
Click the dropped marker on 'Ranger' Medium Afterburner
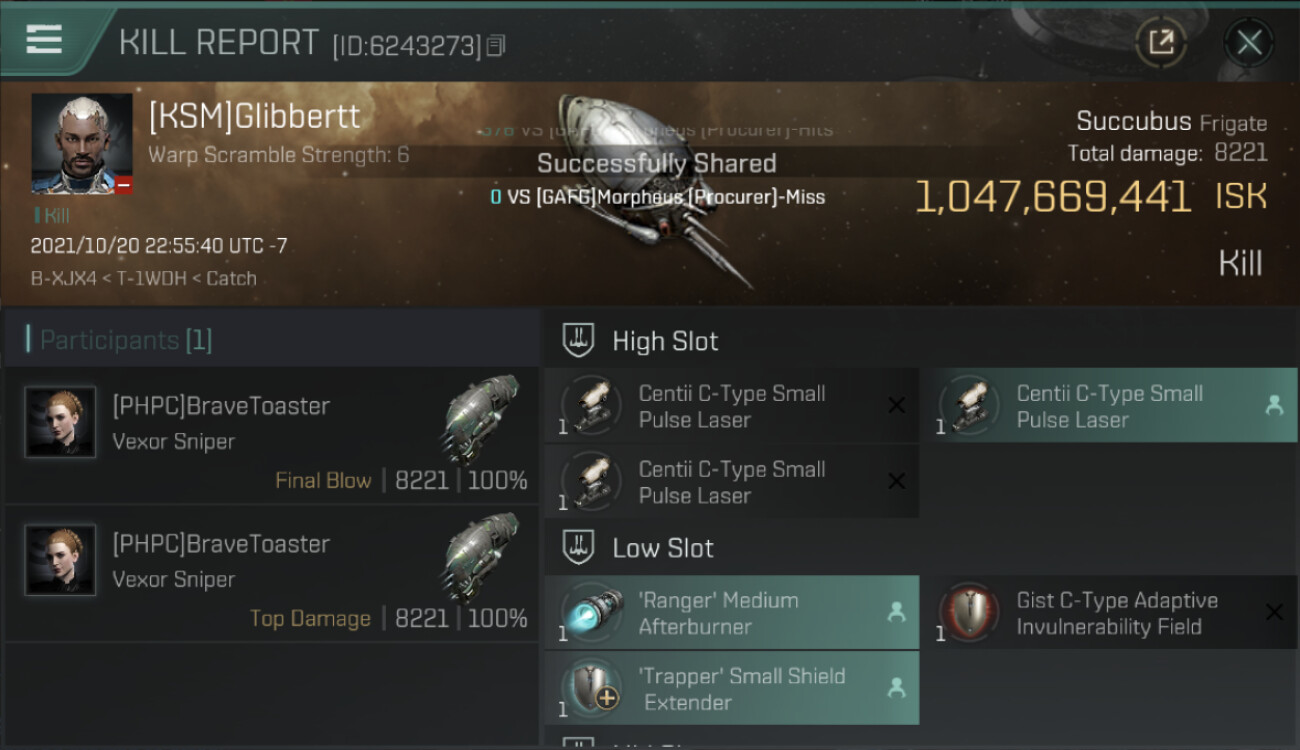point(896,612)
